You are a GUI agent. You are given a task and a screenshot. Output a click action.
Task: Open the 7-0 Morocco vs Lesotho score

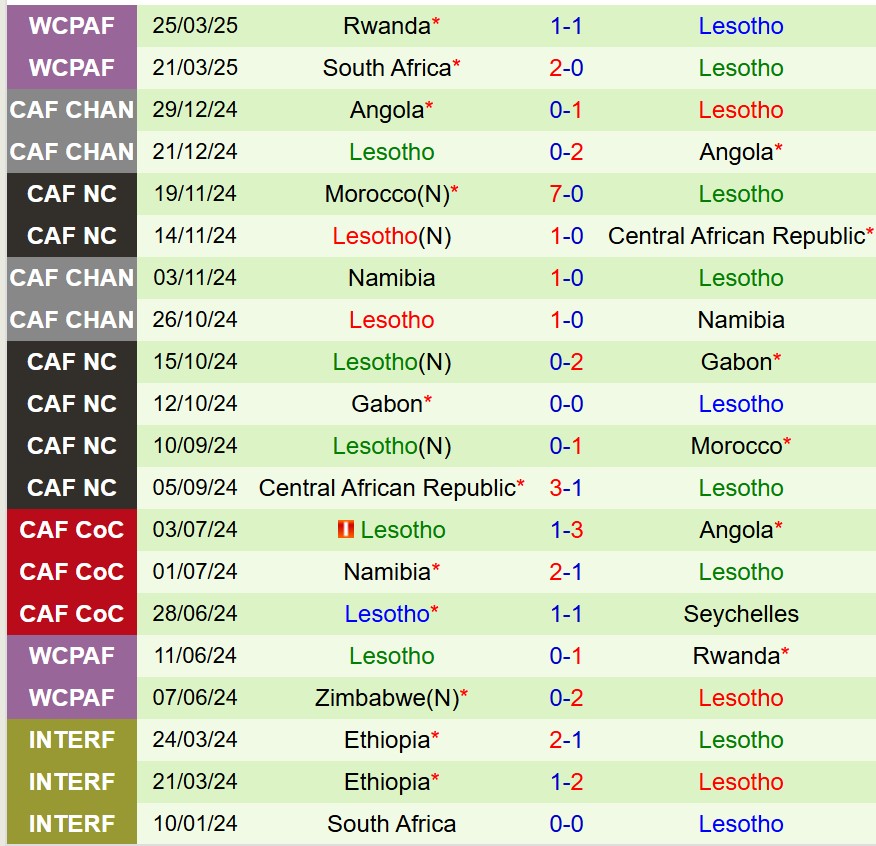[566, 194]
